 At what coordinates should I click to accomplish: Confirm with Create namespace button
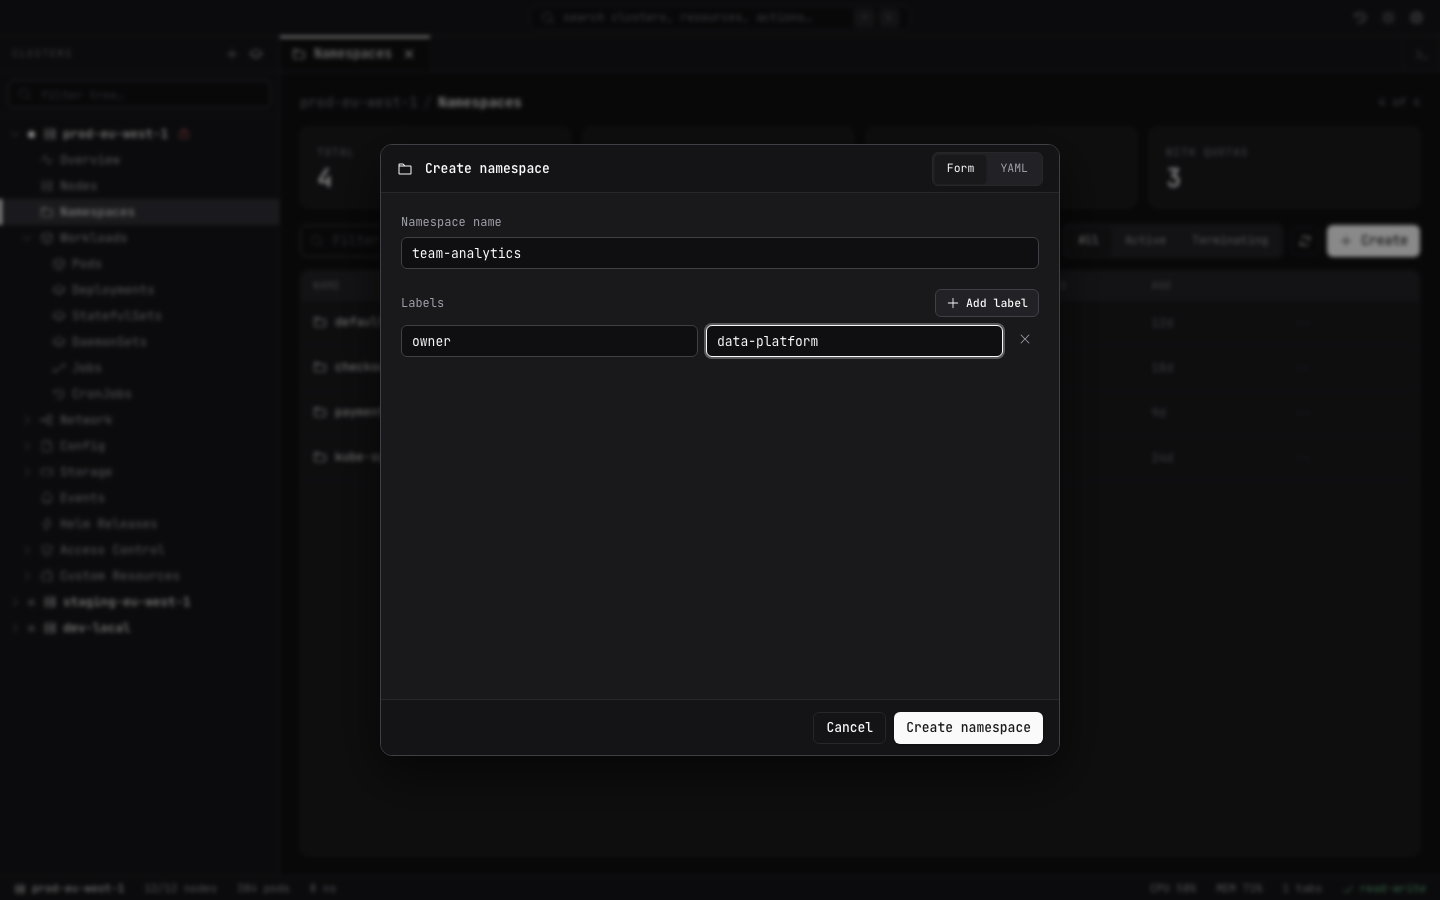pos(968,728)
